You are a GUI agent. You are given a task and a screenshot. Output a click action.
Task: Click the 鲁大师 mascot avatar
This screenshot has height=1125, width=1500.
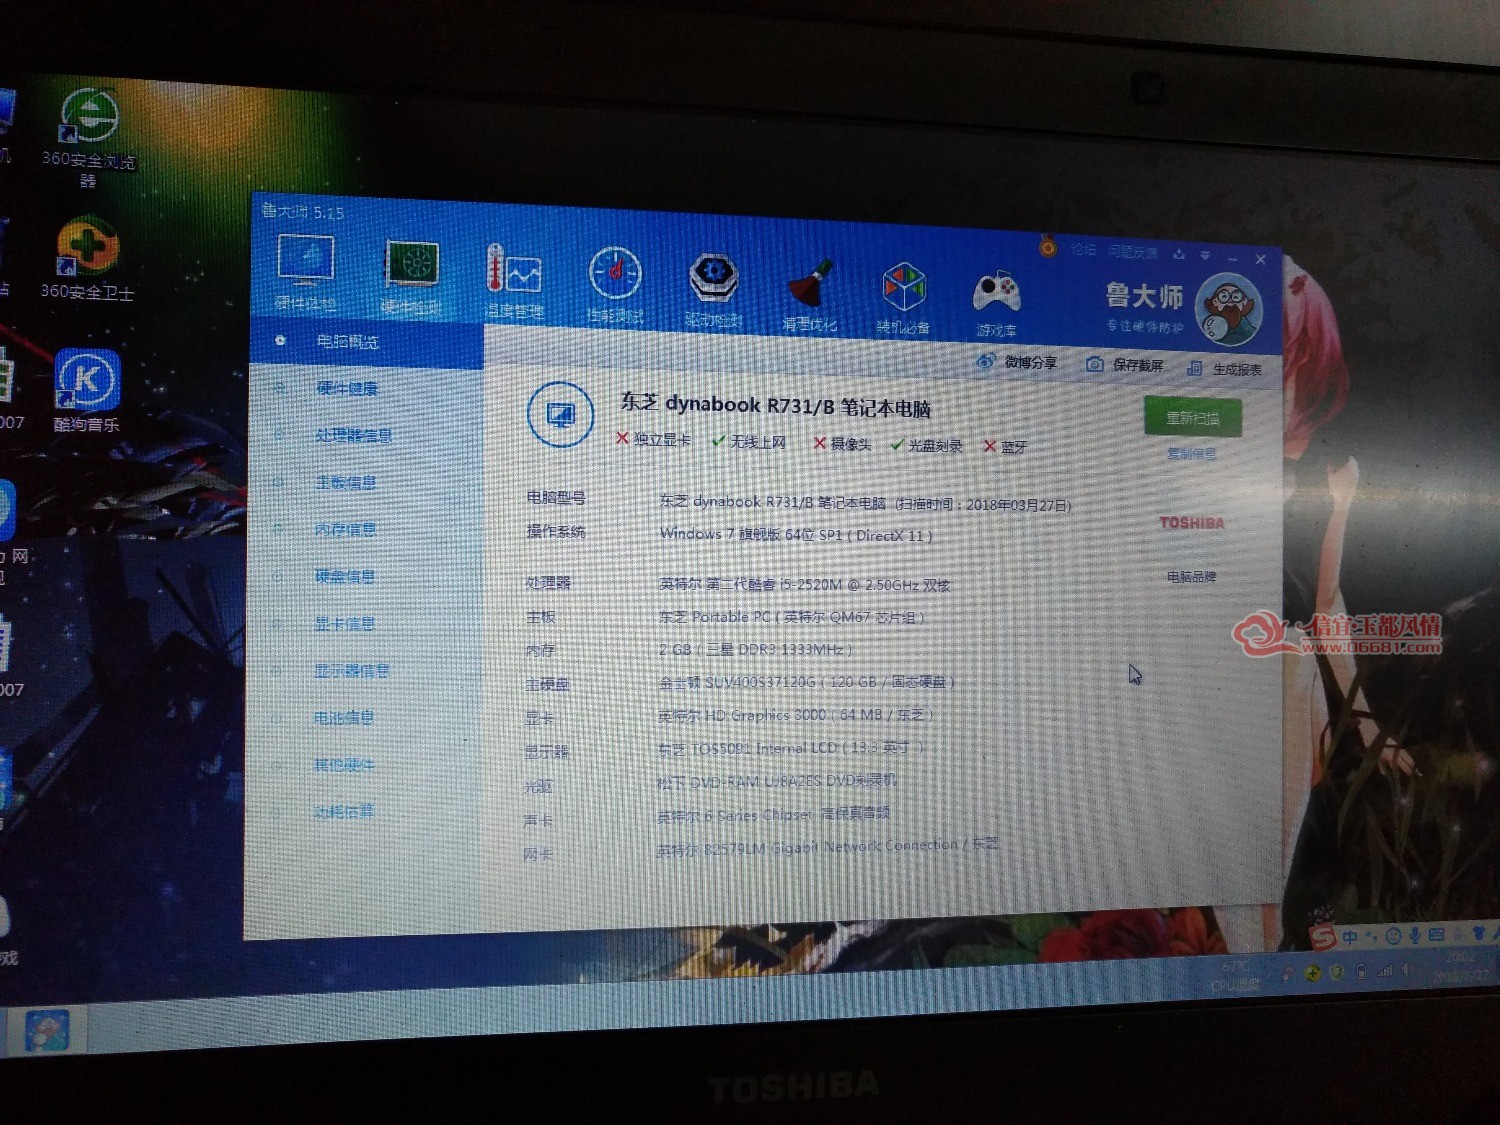tap(1228, 309)
